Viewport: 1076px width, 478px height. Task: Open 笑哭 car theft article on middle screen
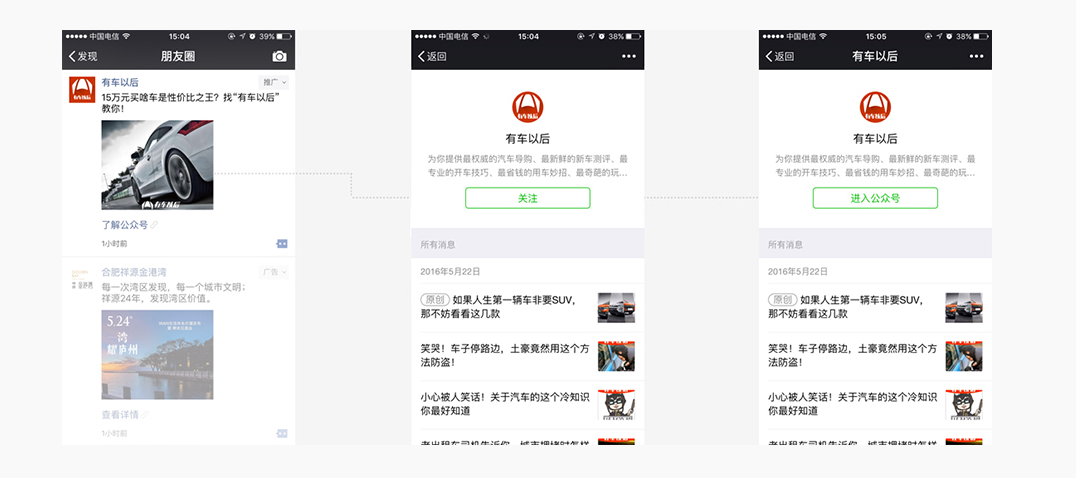527,356
